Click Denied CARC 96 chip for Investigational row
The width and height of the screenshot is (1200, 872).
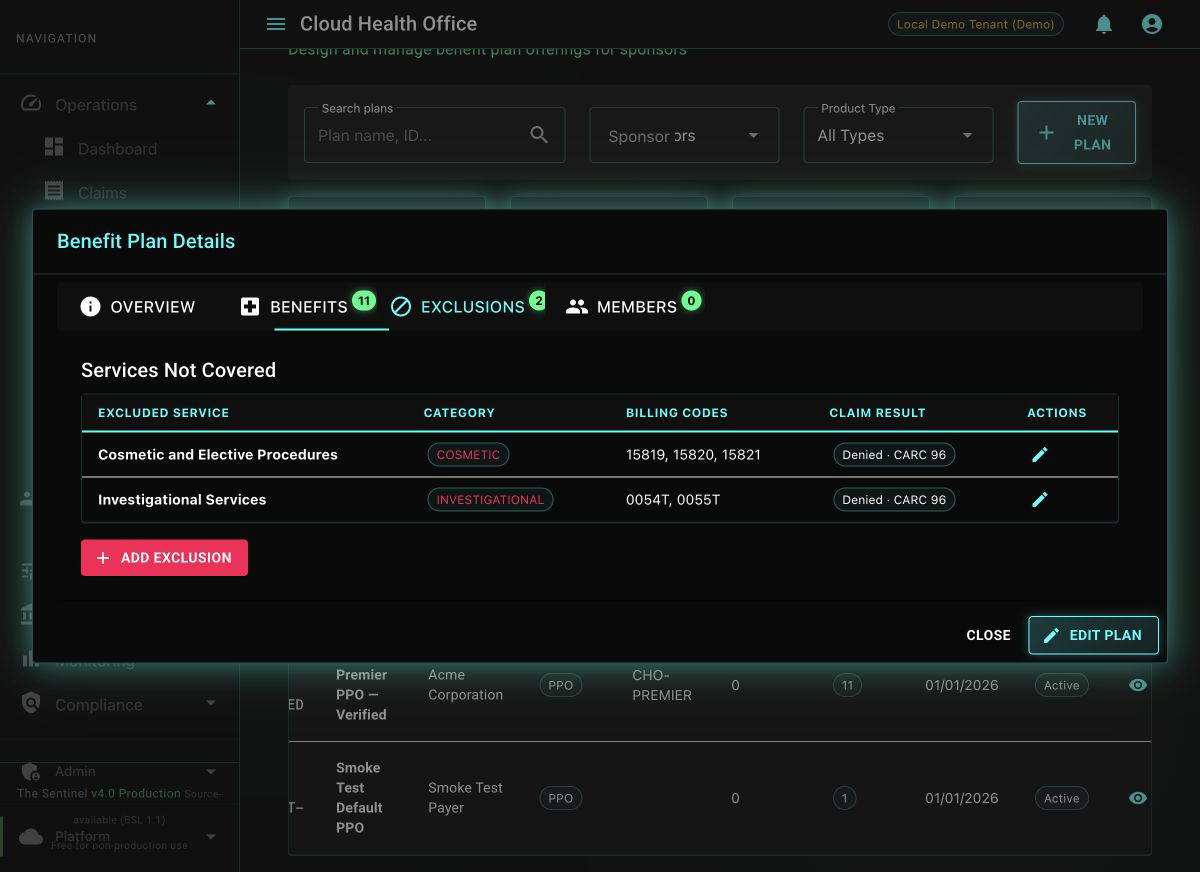coord(894,500)
